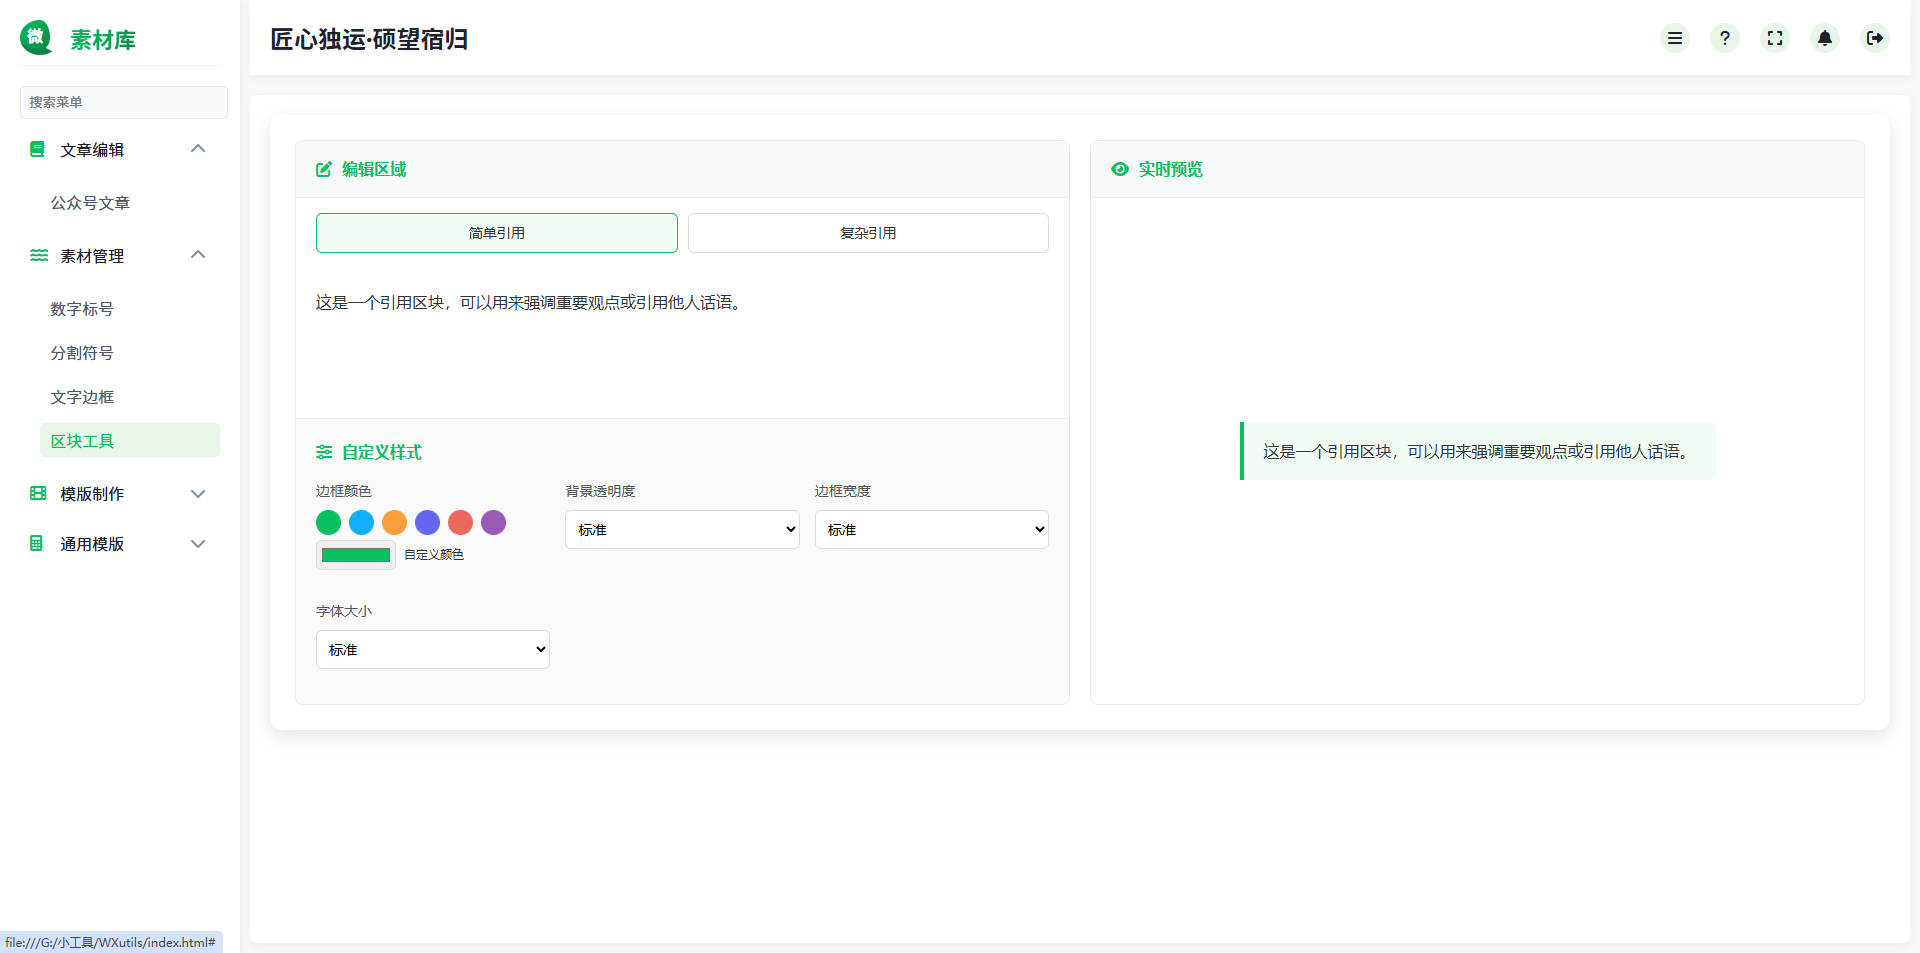Open the 边框宽度 dropdown
This screenshot has width=1920, height=953.
pyautogui.click(x=930, y=529)
